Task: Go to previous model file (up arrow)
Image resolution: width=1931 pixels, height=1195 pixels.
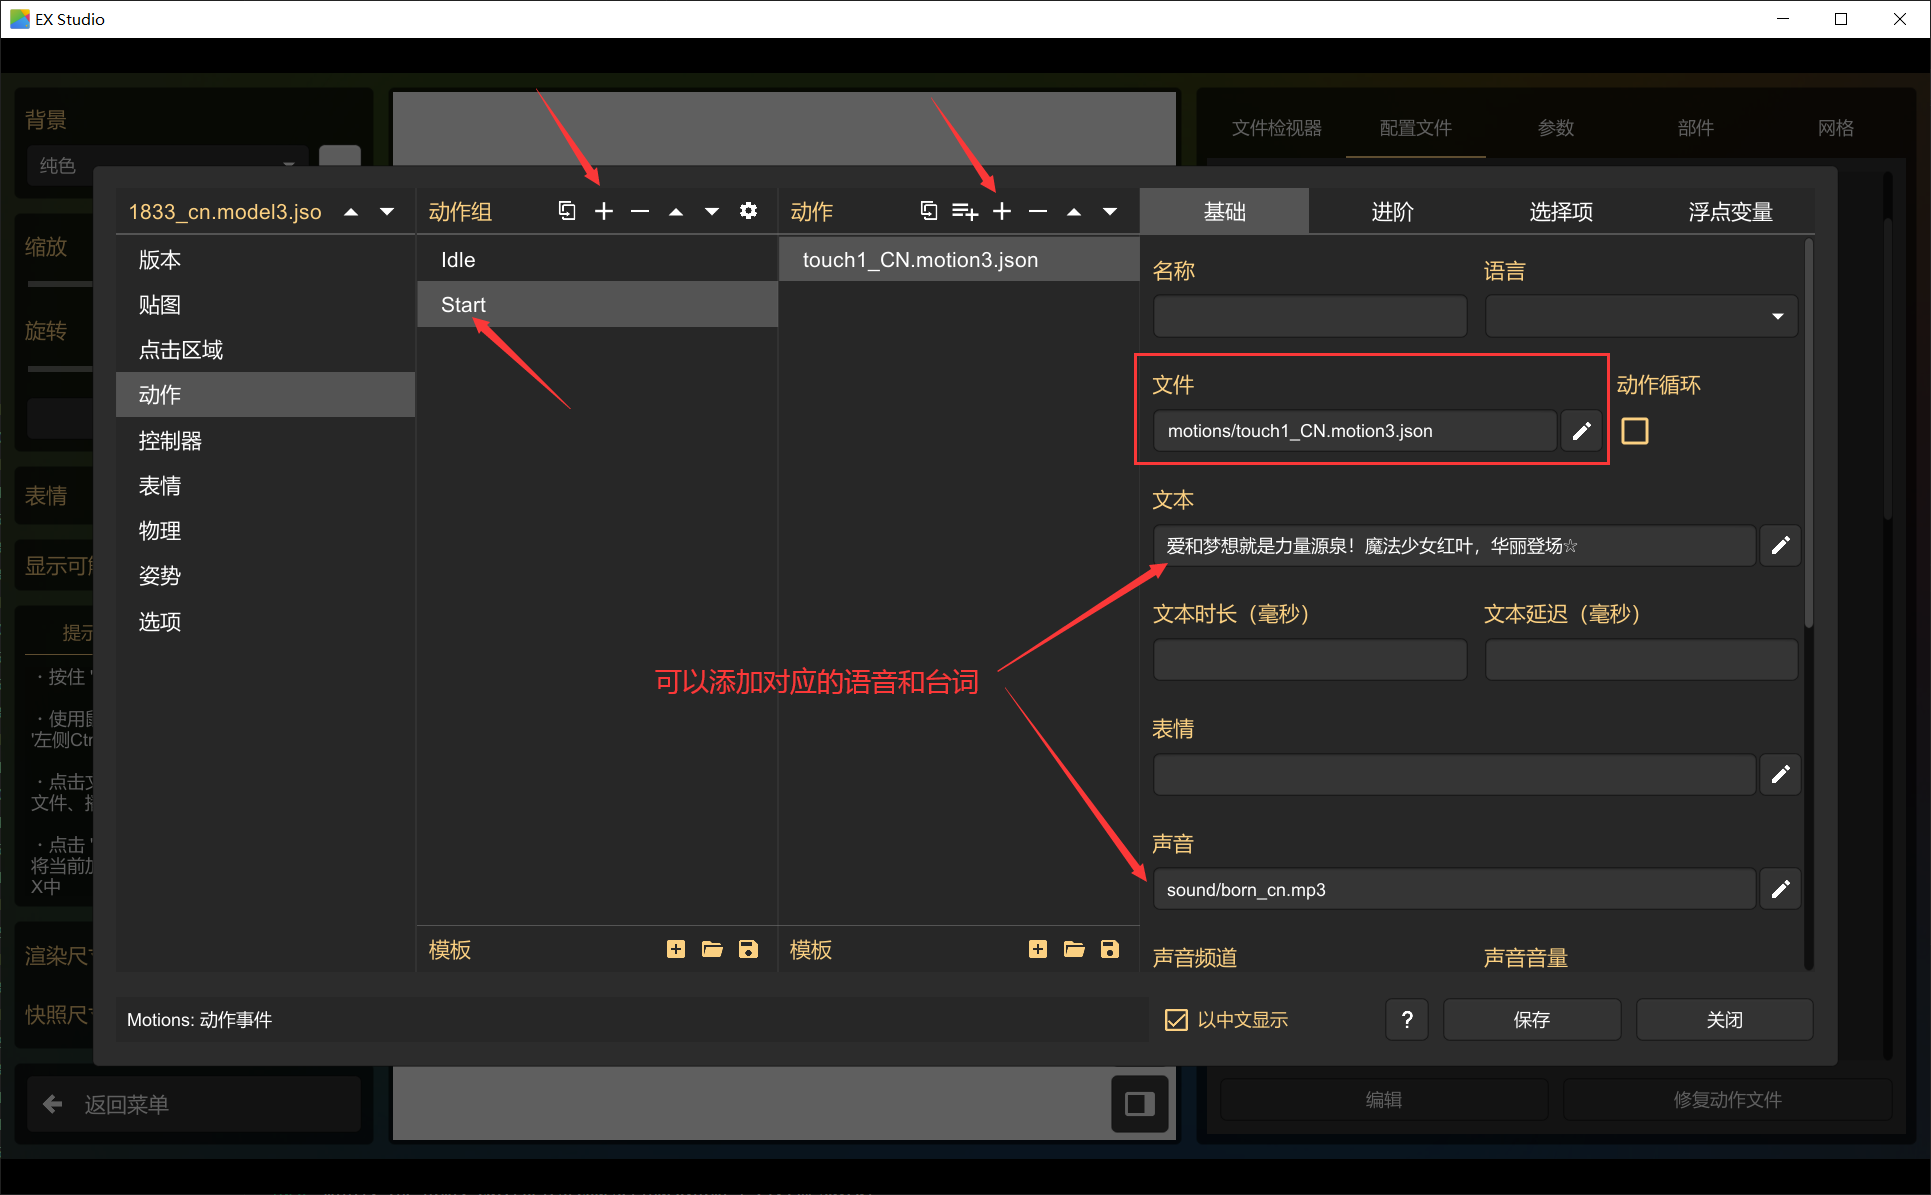Action: point(351,211)
